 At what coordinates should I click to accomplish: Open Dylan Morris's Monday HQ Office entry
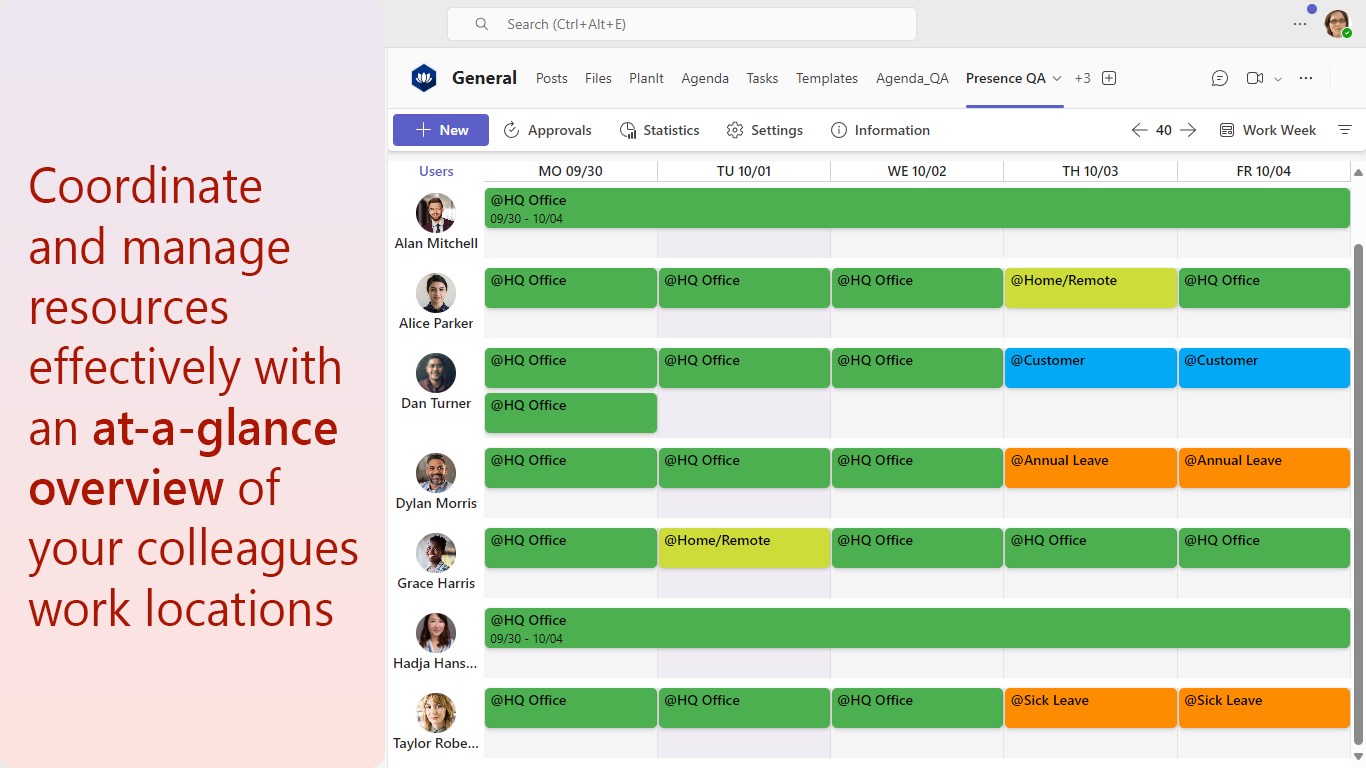coord(571,468)
